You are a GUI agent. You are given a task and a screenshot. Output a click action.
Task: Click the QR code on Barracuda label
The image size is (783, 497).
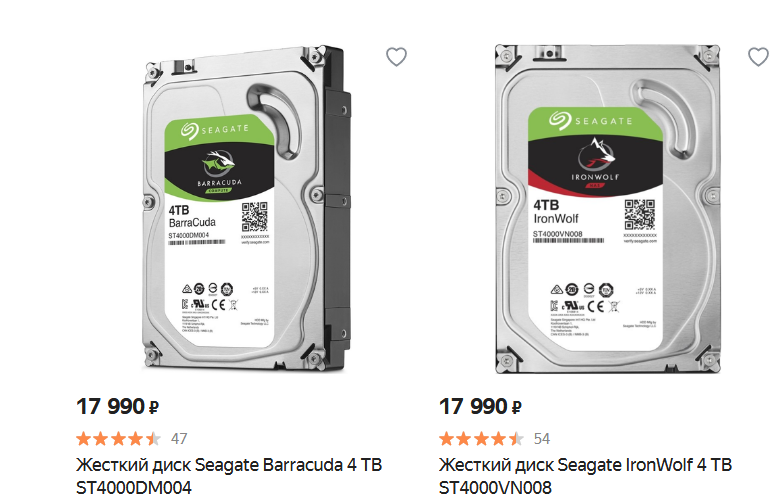click(255, 217)
